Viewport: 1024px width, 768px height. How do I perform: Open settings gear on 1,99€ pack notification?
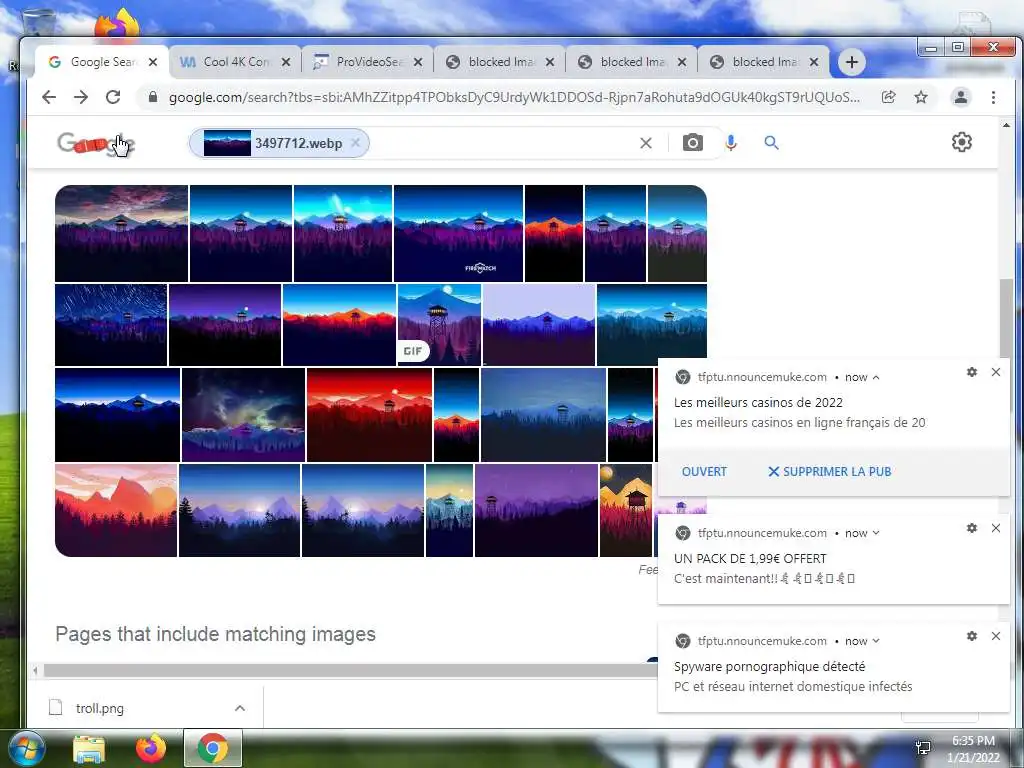972,528
